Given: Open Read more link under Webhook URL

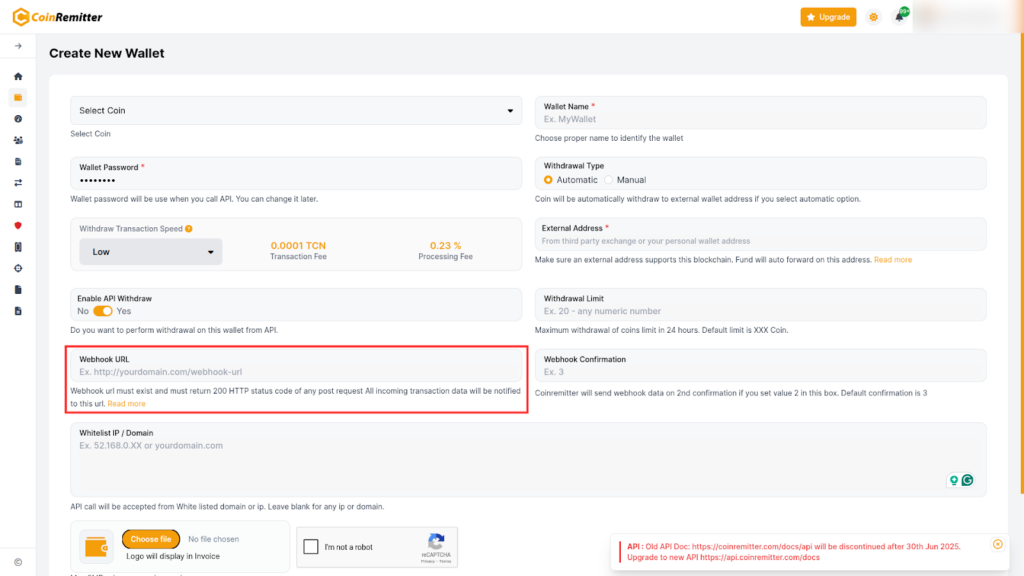Looking at the screenshot, I should point(127,404).
